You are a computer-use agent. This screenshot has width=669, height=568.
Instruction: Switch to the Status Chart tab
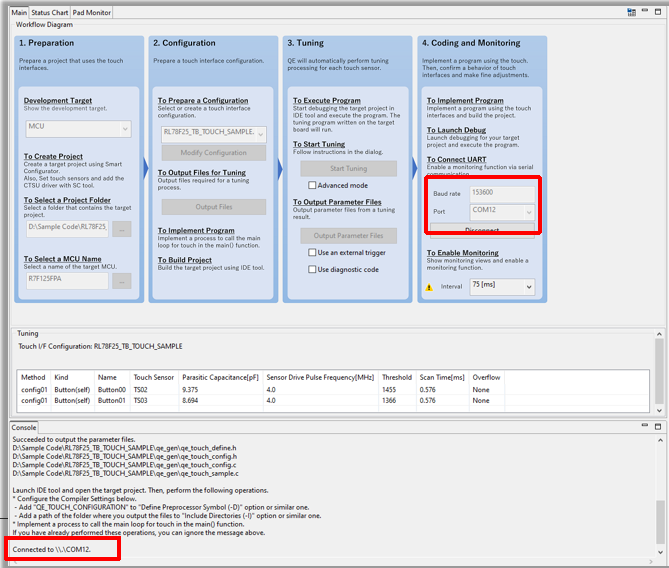[50, 13]
